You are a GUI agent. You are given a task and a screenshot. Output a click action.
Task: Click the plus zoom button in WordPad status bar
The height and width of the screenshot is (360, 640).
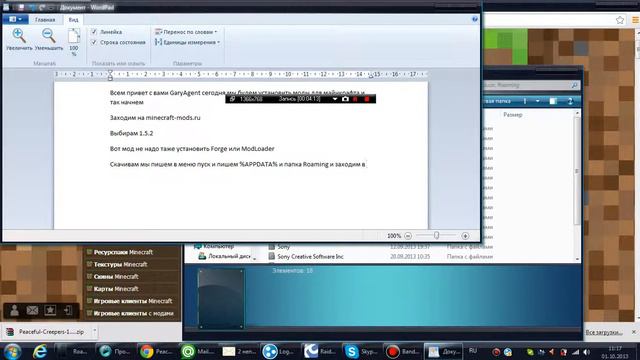coord(465,236)
